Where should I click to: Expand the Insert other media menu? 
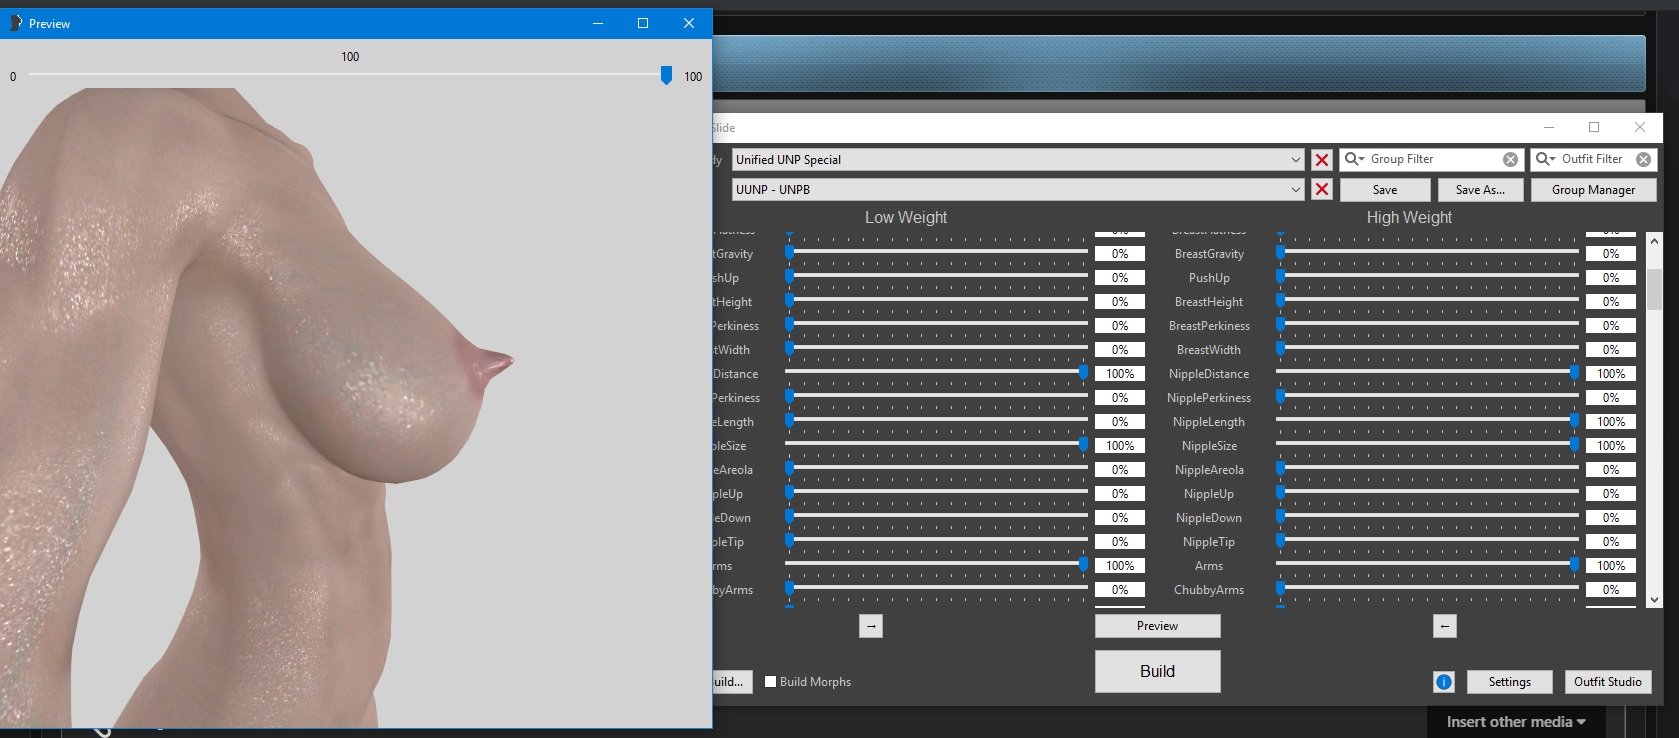(x=1516, y=722)
